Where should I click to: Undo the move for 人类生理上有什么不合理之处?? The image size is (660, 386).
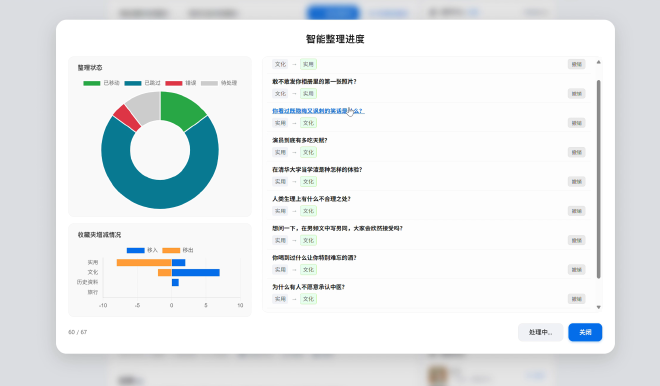coord(576,211)
